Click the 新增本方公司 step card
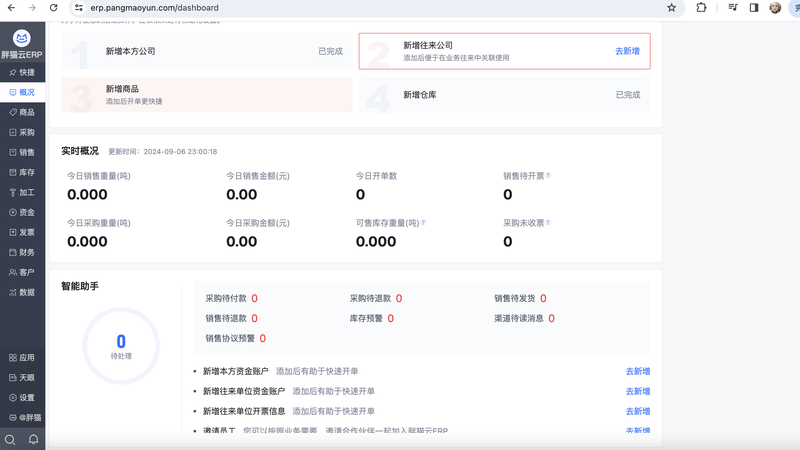The height and width of the screenshot is (450, 800). tap(207, 51)
